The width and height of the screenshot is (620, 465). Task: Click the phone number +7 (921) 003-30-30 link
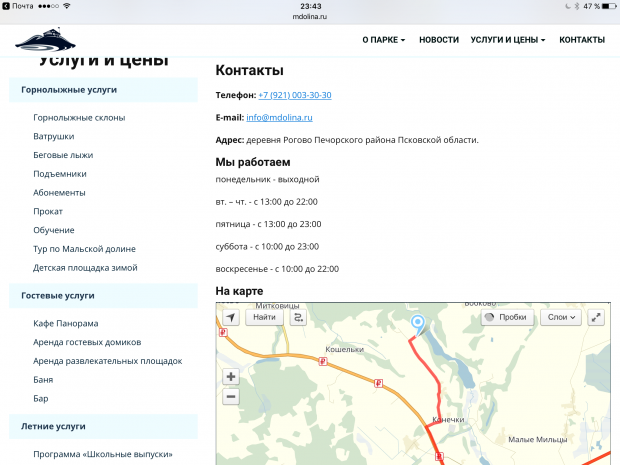[x=294, y=95]
